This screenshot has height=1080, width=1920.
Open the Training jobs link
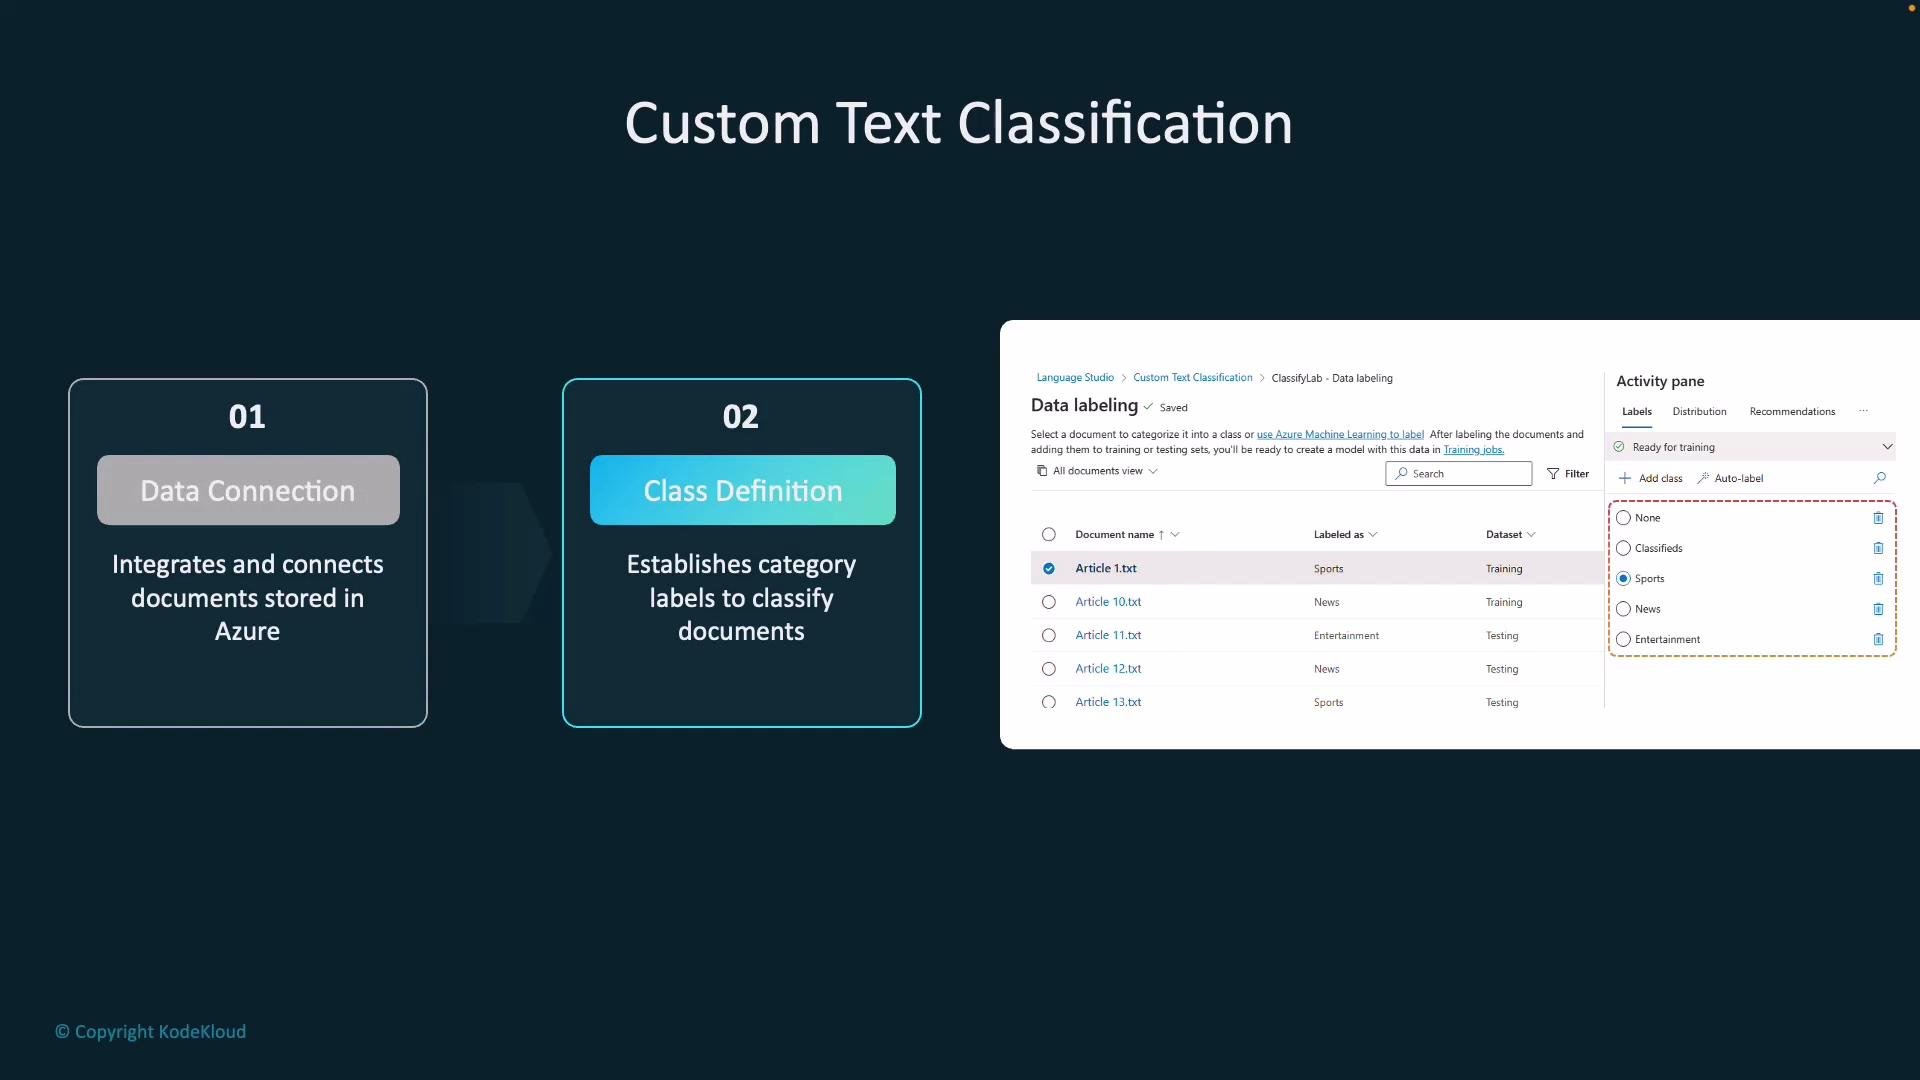click(x=1473, y=450)
